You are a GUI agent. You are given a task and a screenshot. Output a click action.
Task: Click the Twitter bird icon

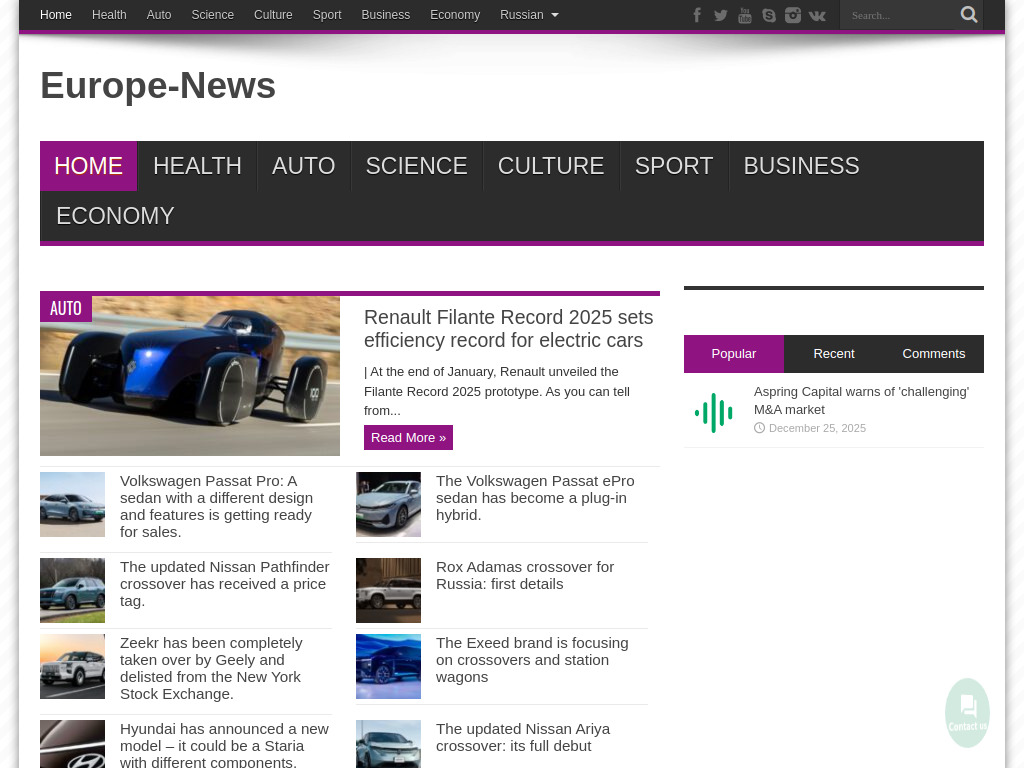[x=721, y=15]
